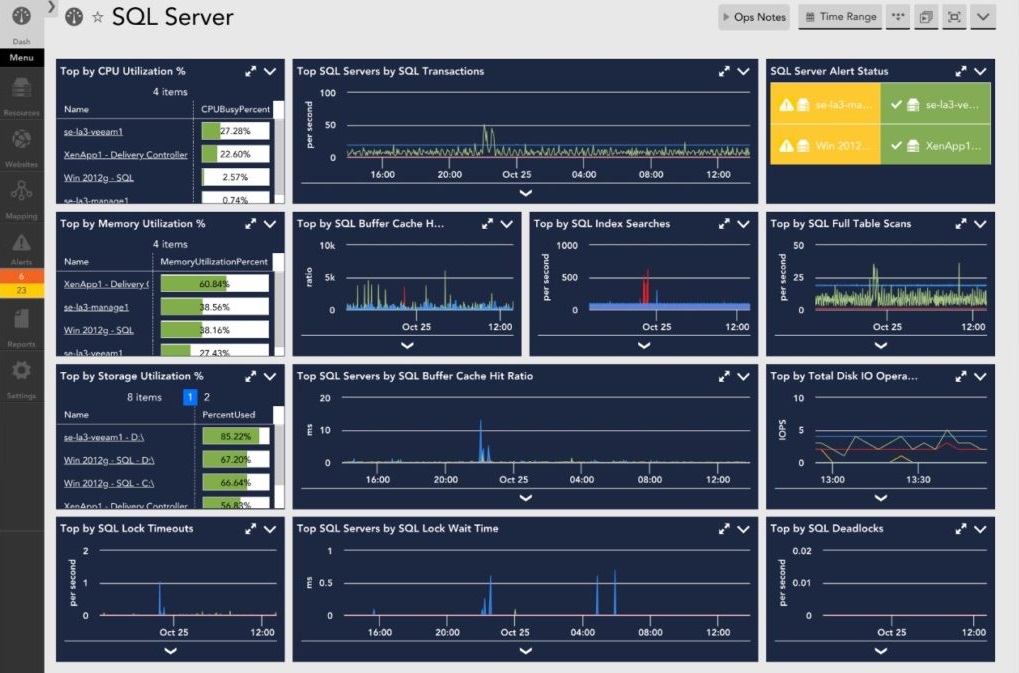Open the Time Range selector
1019x673 pixels.
click(x=839, y=17)
